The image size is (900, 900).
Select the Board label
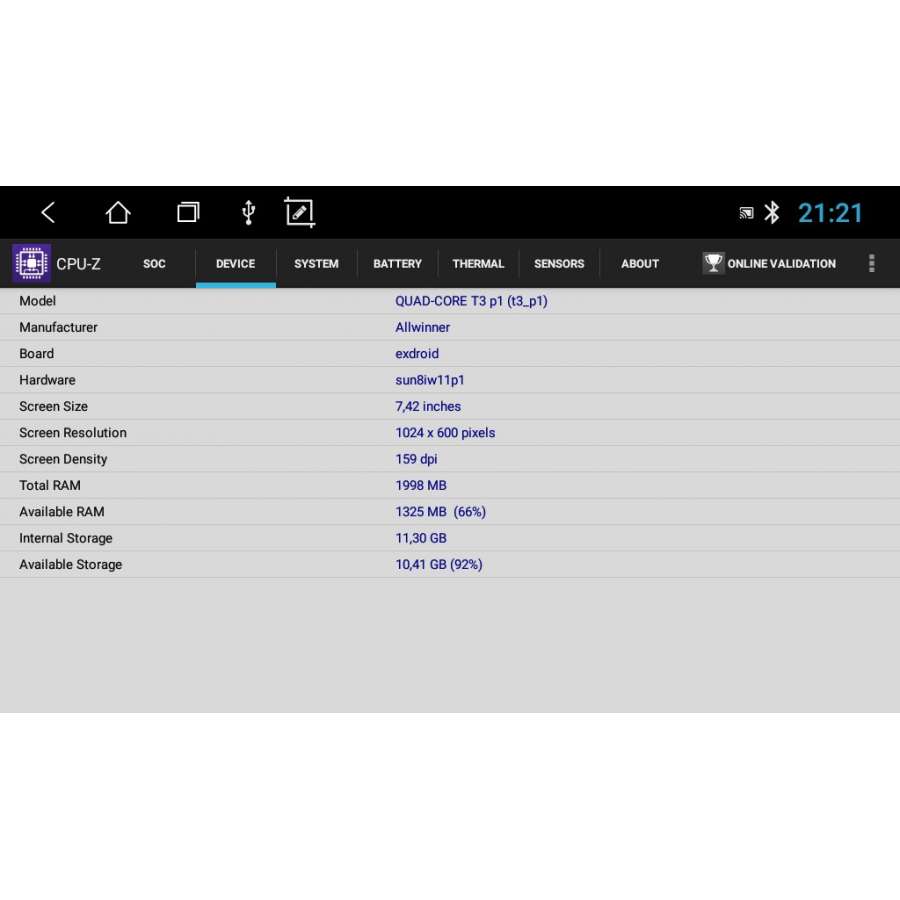pyautogui.click(x=37, y=354)
